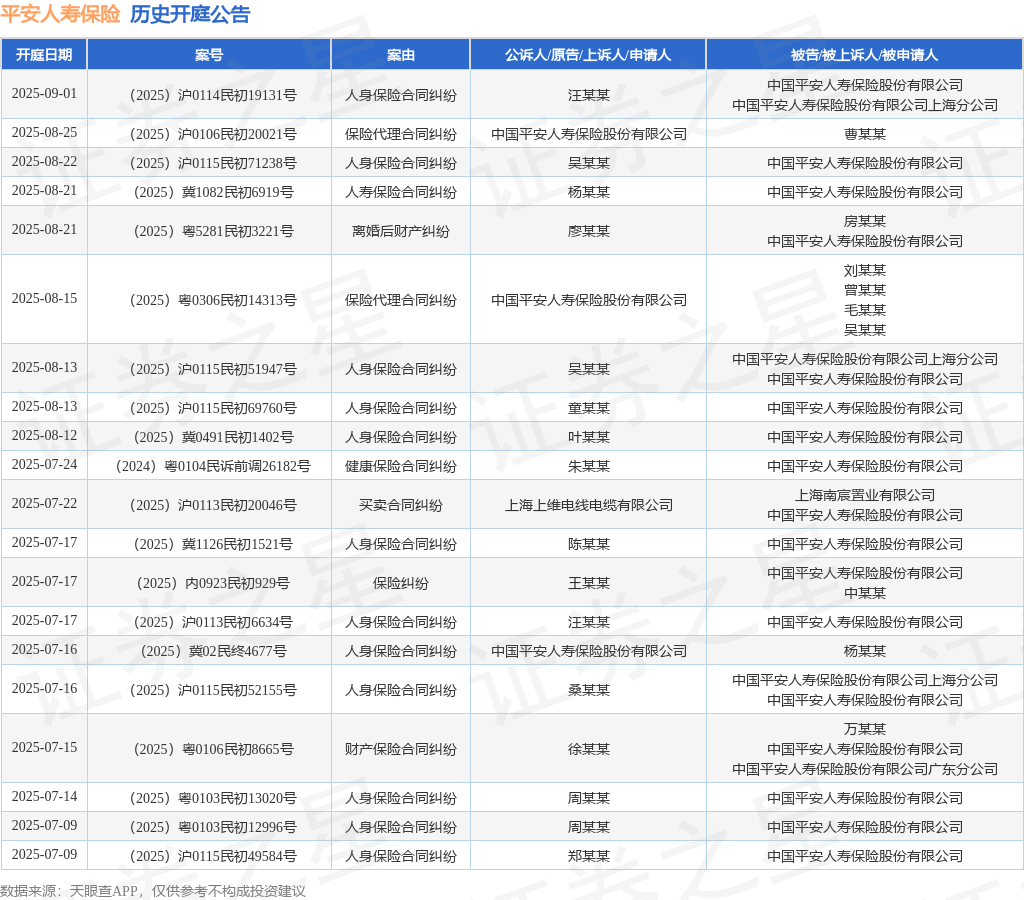
Task: Select case number (2025)粤0106民初8665号
Action: (x=213, y=749)
